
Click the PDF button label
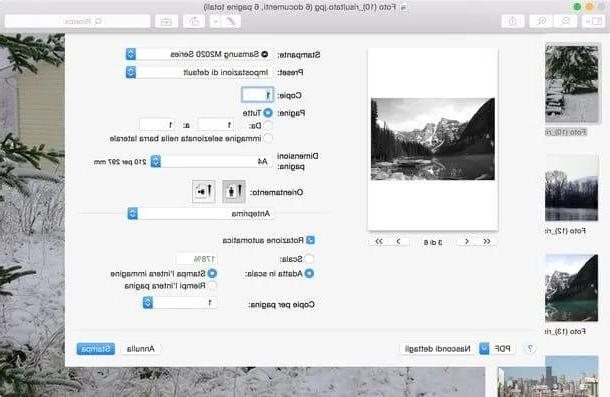click(x=502, y=349)
